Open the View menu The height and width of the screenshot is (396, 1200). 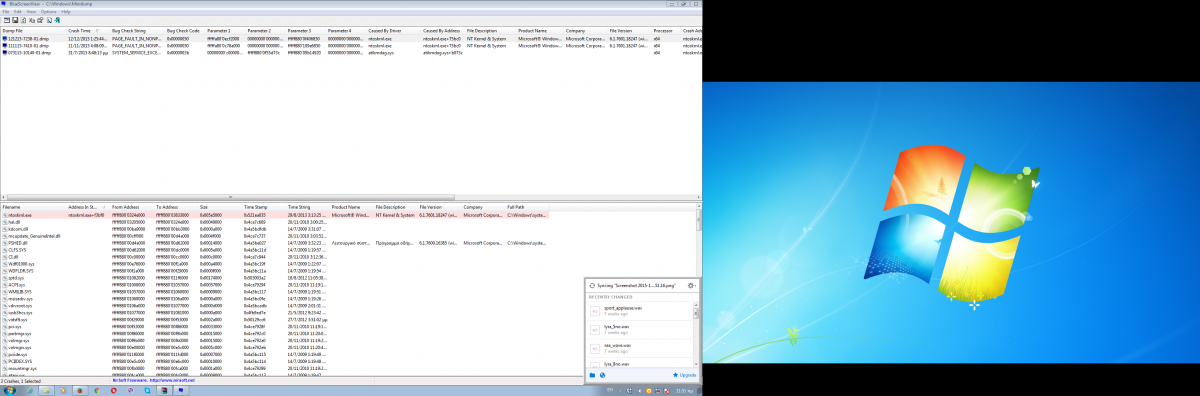(31, 12)
